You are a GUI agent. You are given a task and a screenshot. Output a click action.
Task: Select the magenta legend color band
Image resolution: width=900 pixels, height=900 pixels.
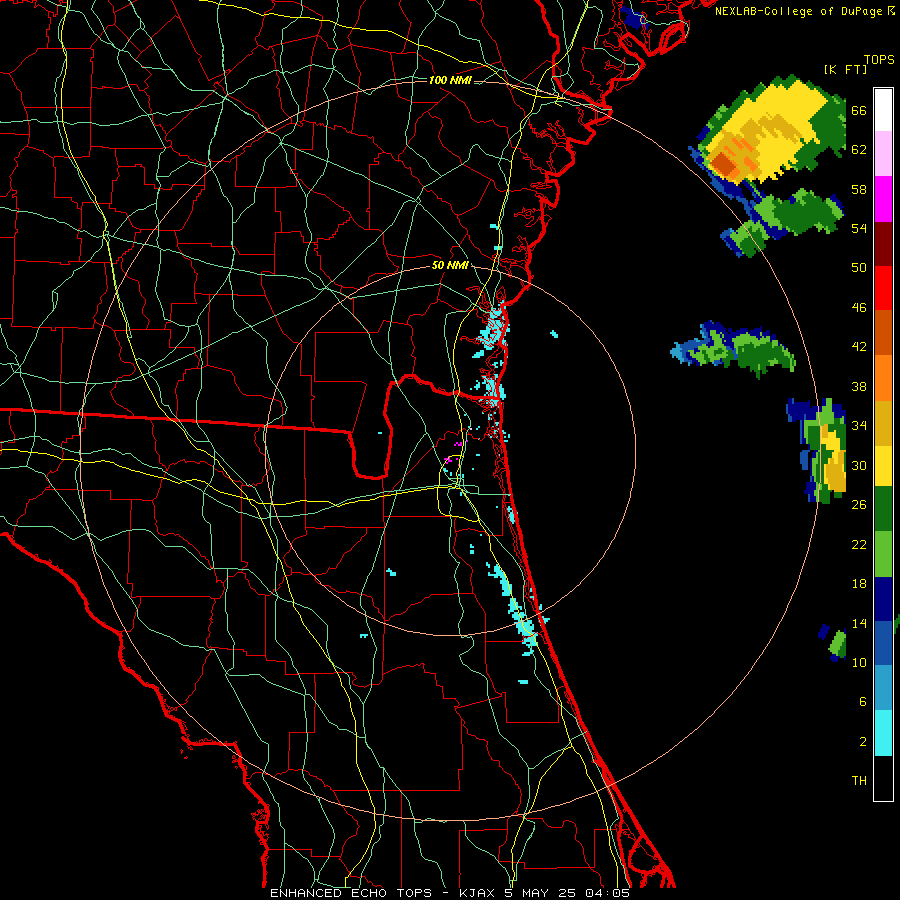[x=883, y=199]
